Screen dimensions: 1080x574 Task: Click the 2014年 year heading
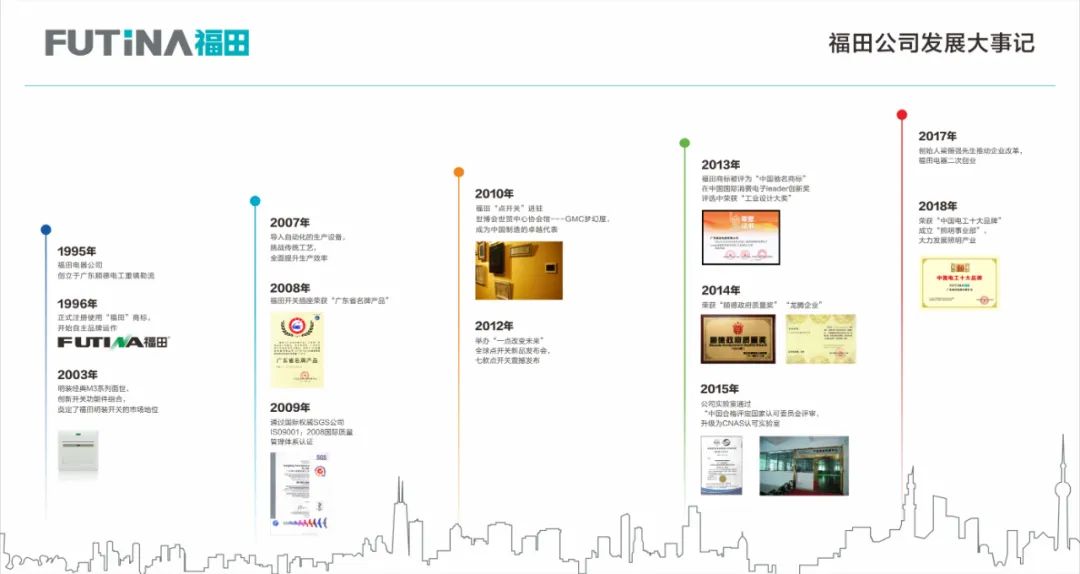point(720,290)
